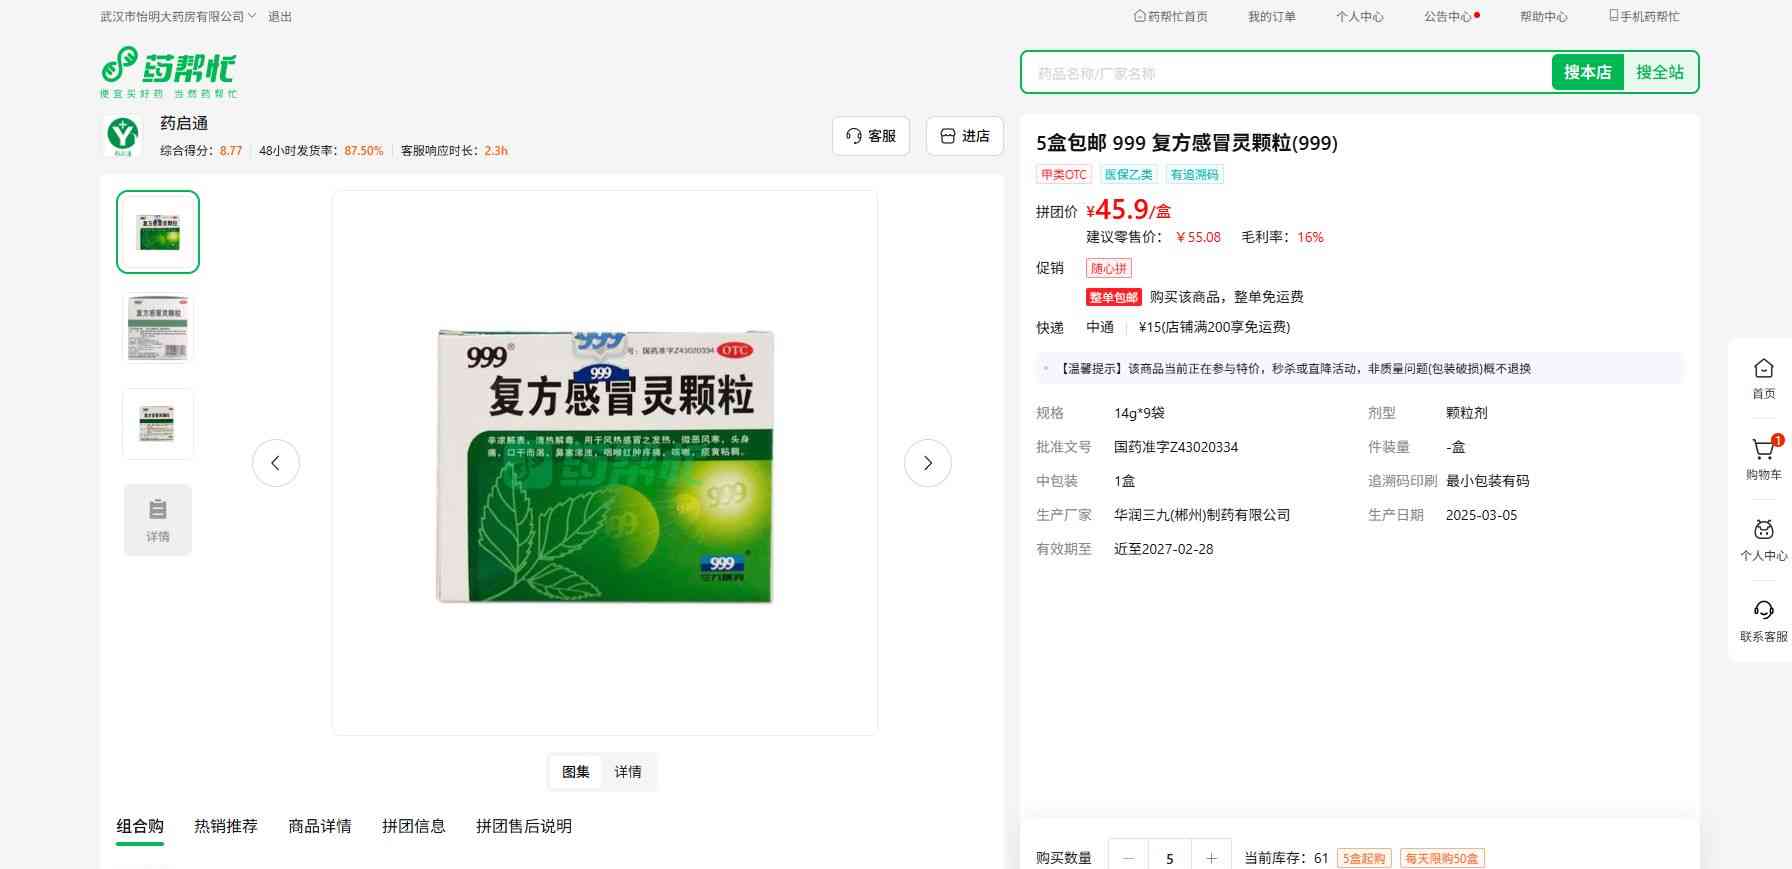
Task: Decrease purchase quantity with minus button
Action: [1129, 858]
